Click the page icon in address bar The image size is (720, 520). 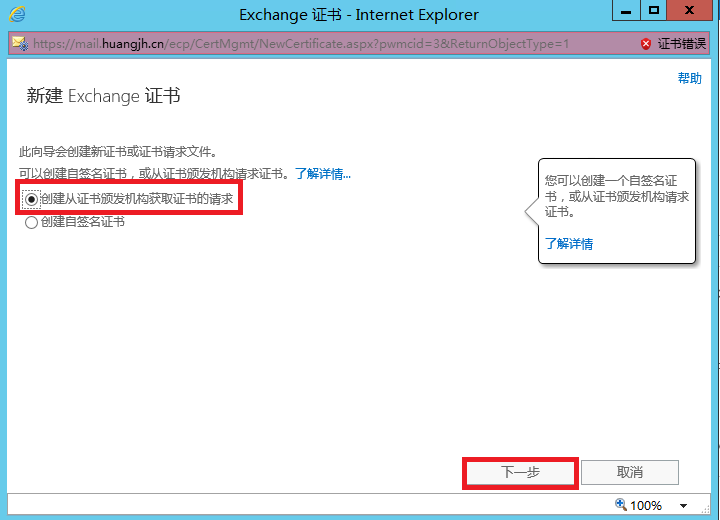pos(20,44)
